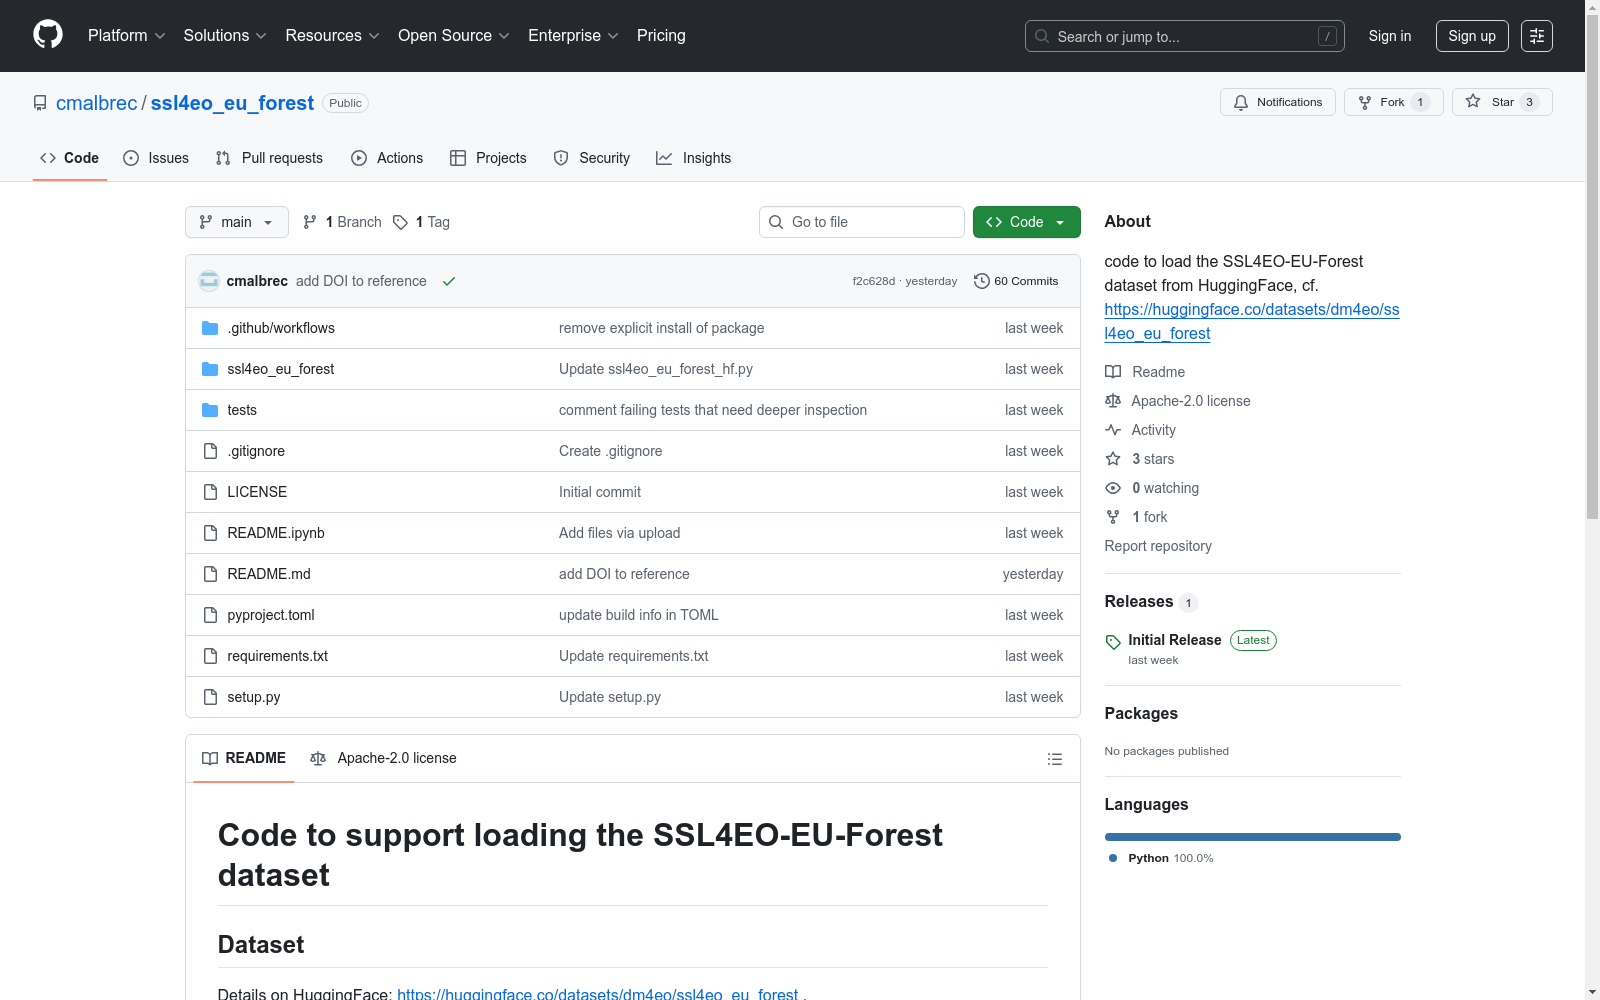Select the README tab in file viewer
Viewport: 1600px width, 1000px height.
pos(244,758)
